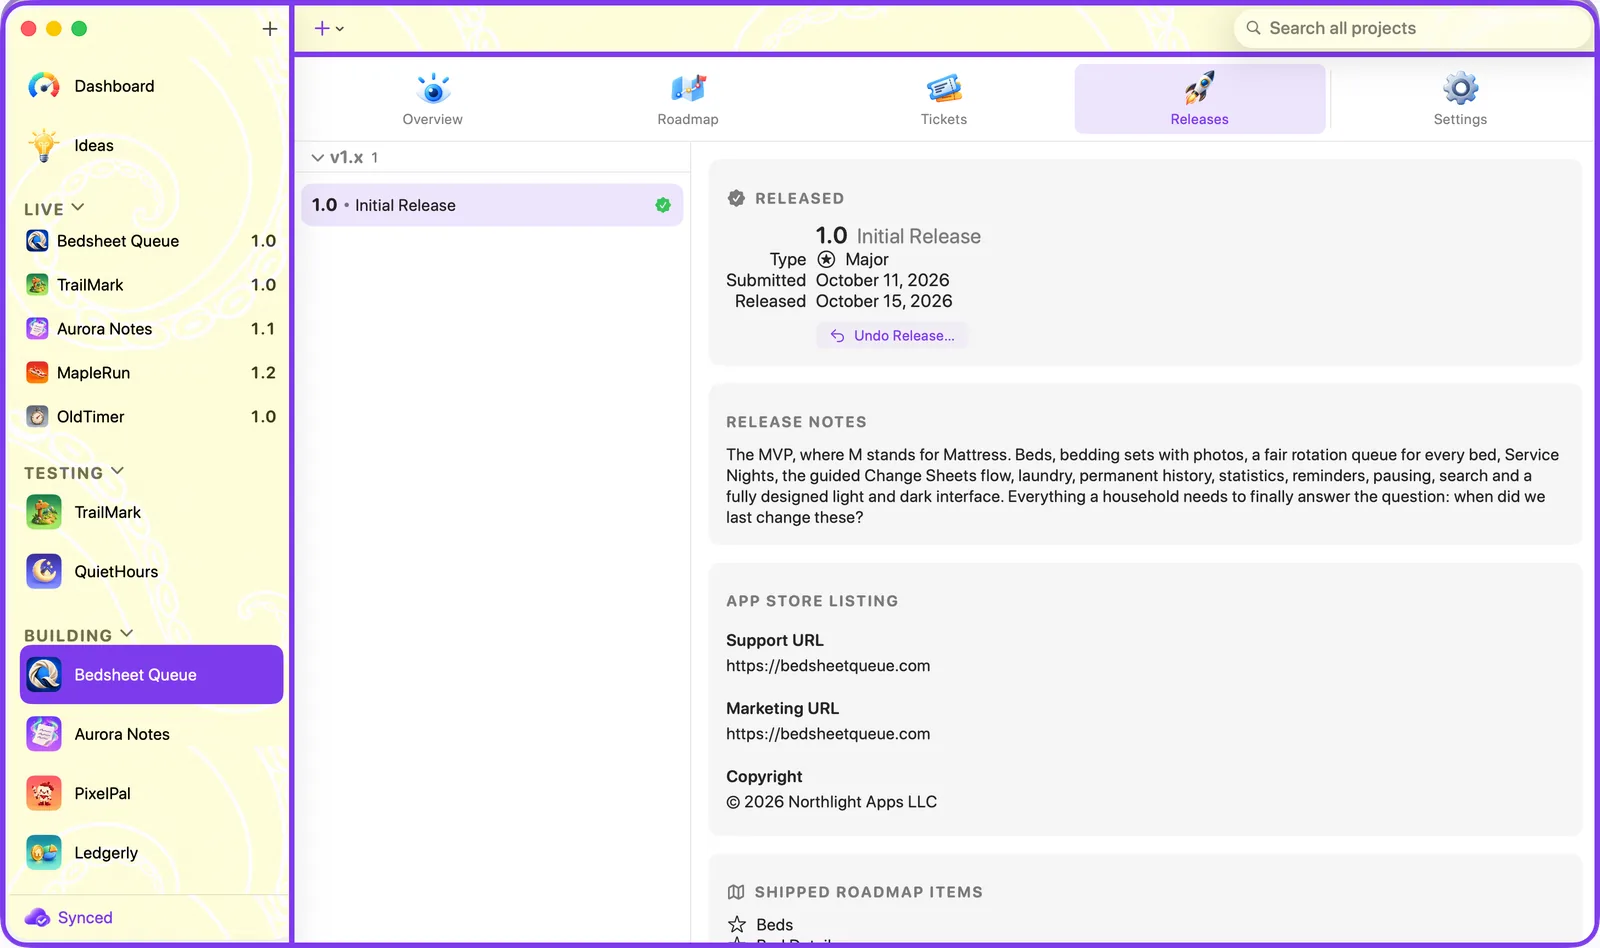
Task: Click the MapleRun version 1.2 value
Action: point(263,373)
